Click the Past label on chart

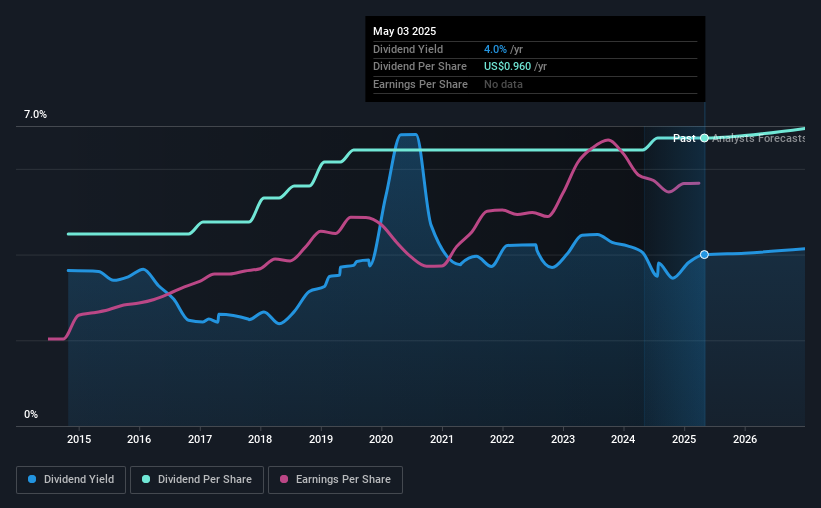[x=684, y=138]
